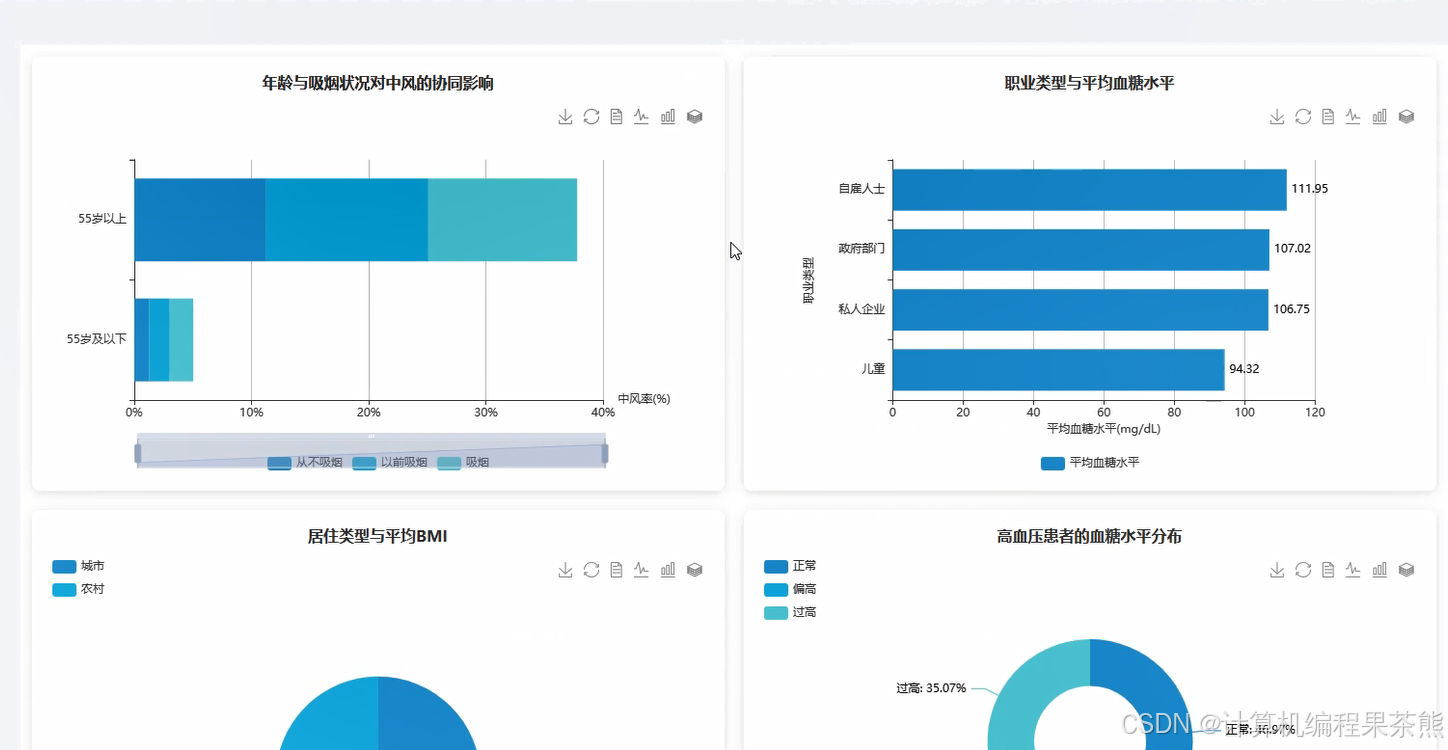Click the right handle of the zoom slider
Viewport: 1448px width, 750px height.
[x=605, y=454]
